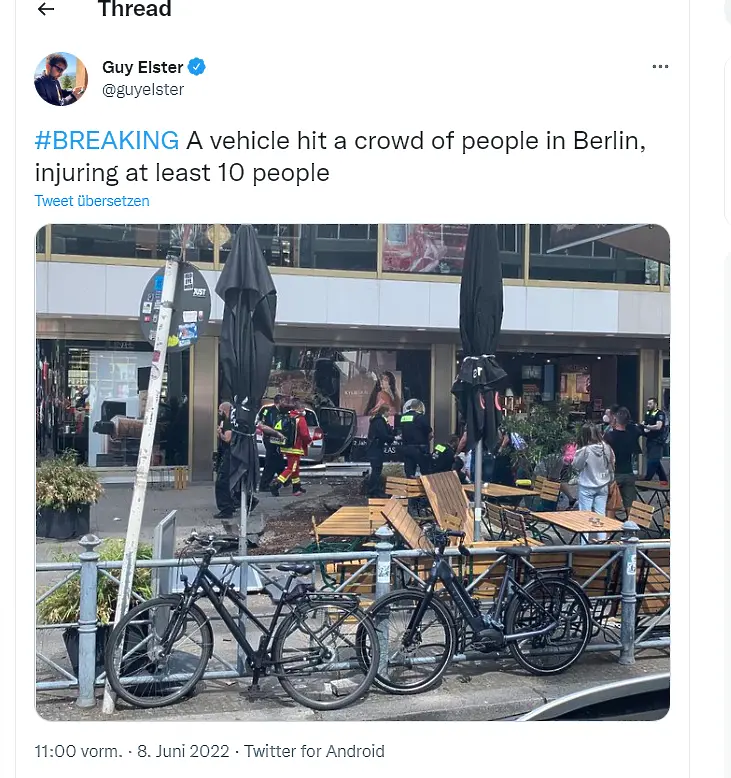Click the text 'A vehicle hit a crowd'
The image size is (731, 778).
click(x=313, y=140)
